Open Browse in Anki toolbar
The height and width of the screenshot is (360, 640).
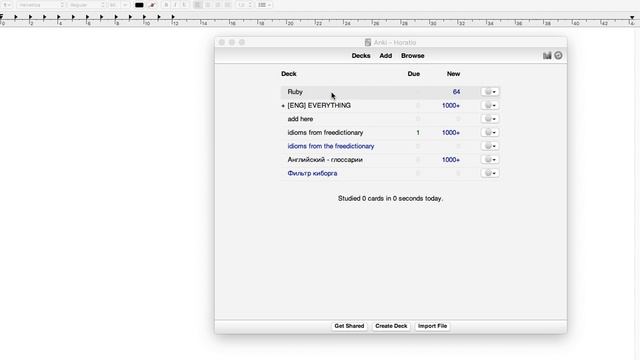tap(413, 56)
